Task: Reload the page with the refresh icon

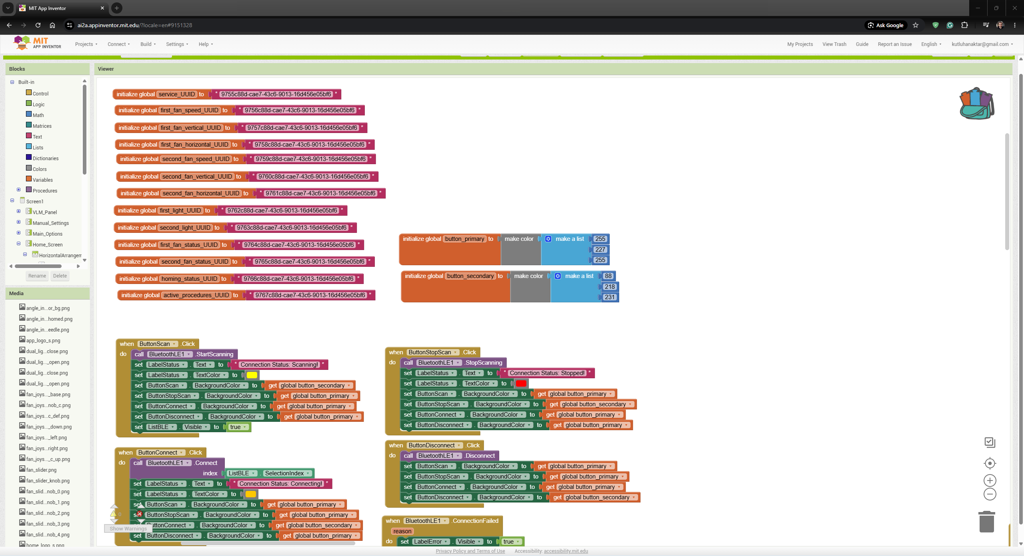Action: [x=38, y=25]
